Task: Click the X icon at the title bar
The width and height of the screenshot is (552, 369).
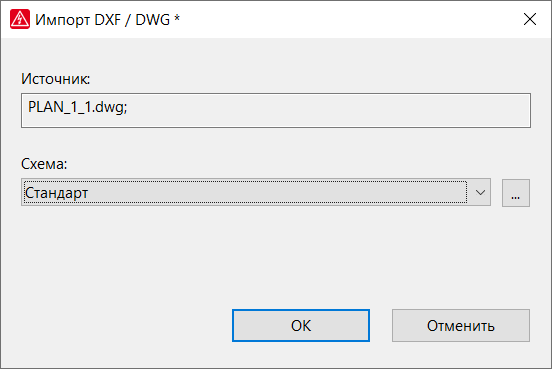Action: pyautogui.click(x=529, y=19)
